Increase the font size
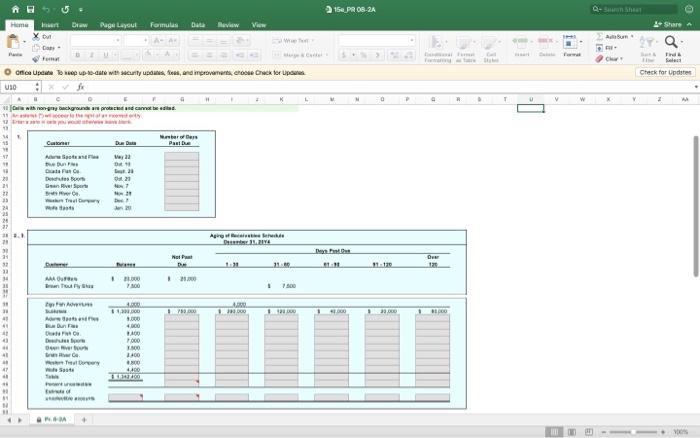Screen dimensions: 700x438 158,41
